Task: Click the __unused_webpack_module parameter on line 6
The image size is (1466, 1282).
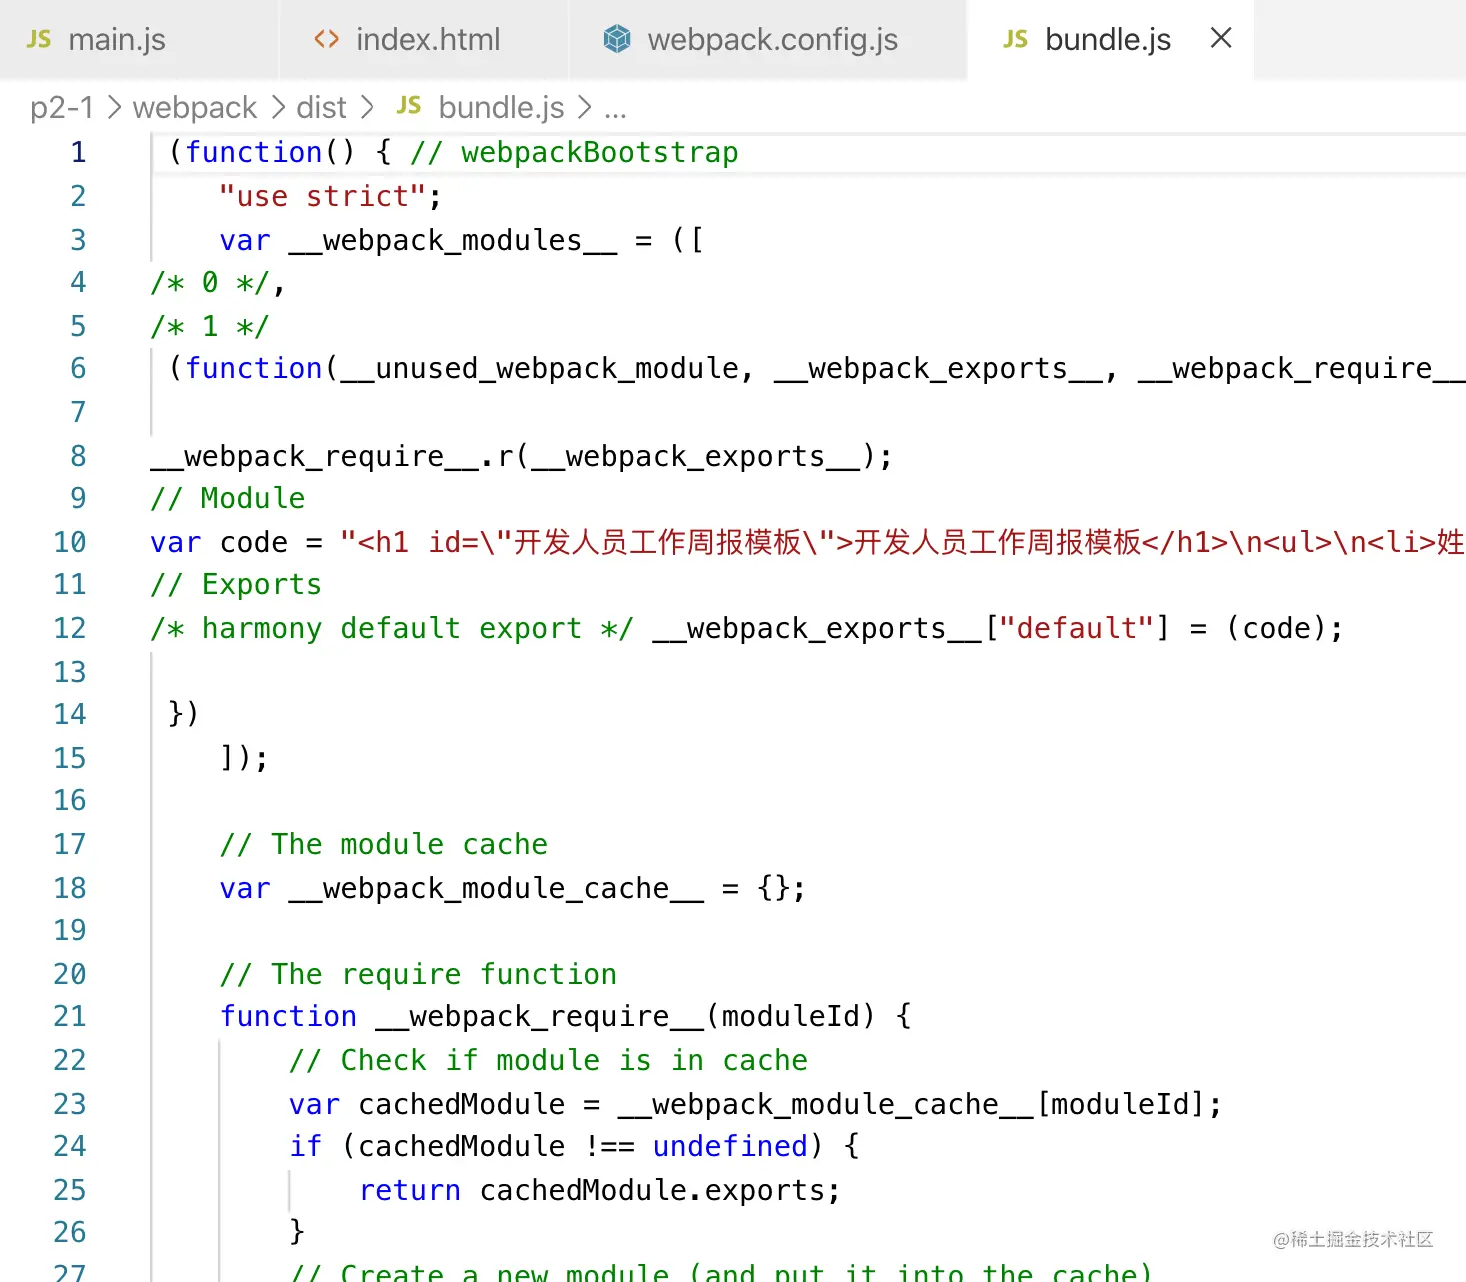Action: (539, 368)
